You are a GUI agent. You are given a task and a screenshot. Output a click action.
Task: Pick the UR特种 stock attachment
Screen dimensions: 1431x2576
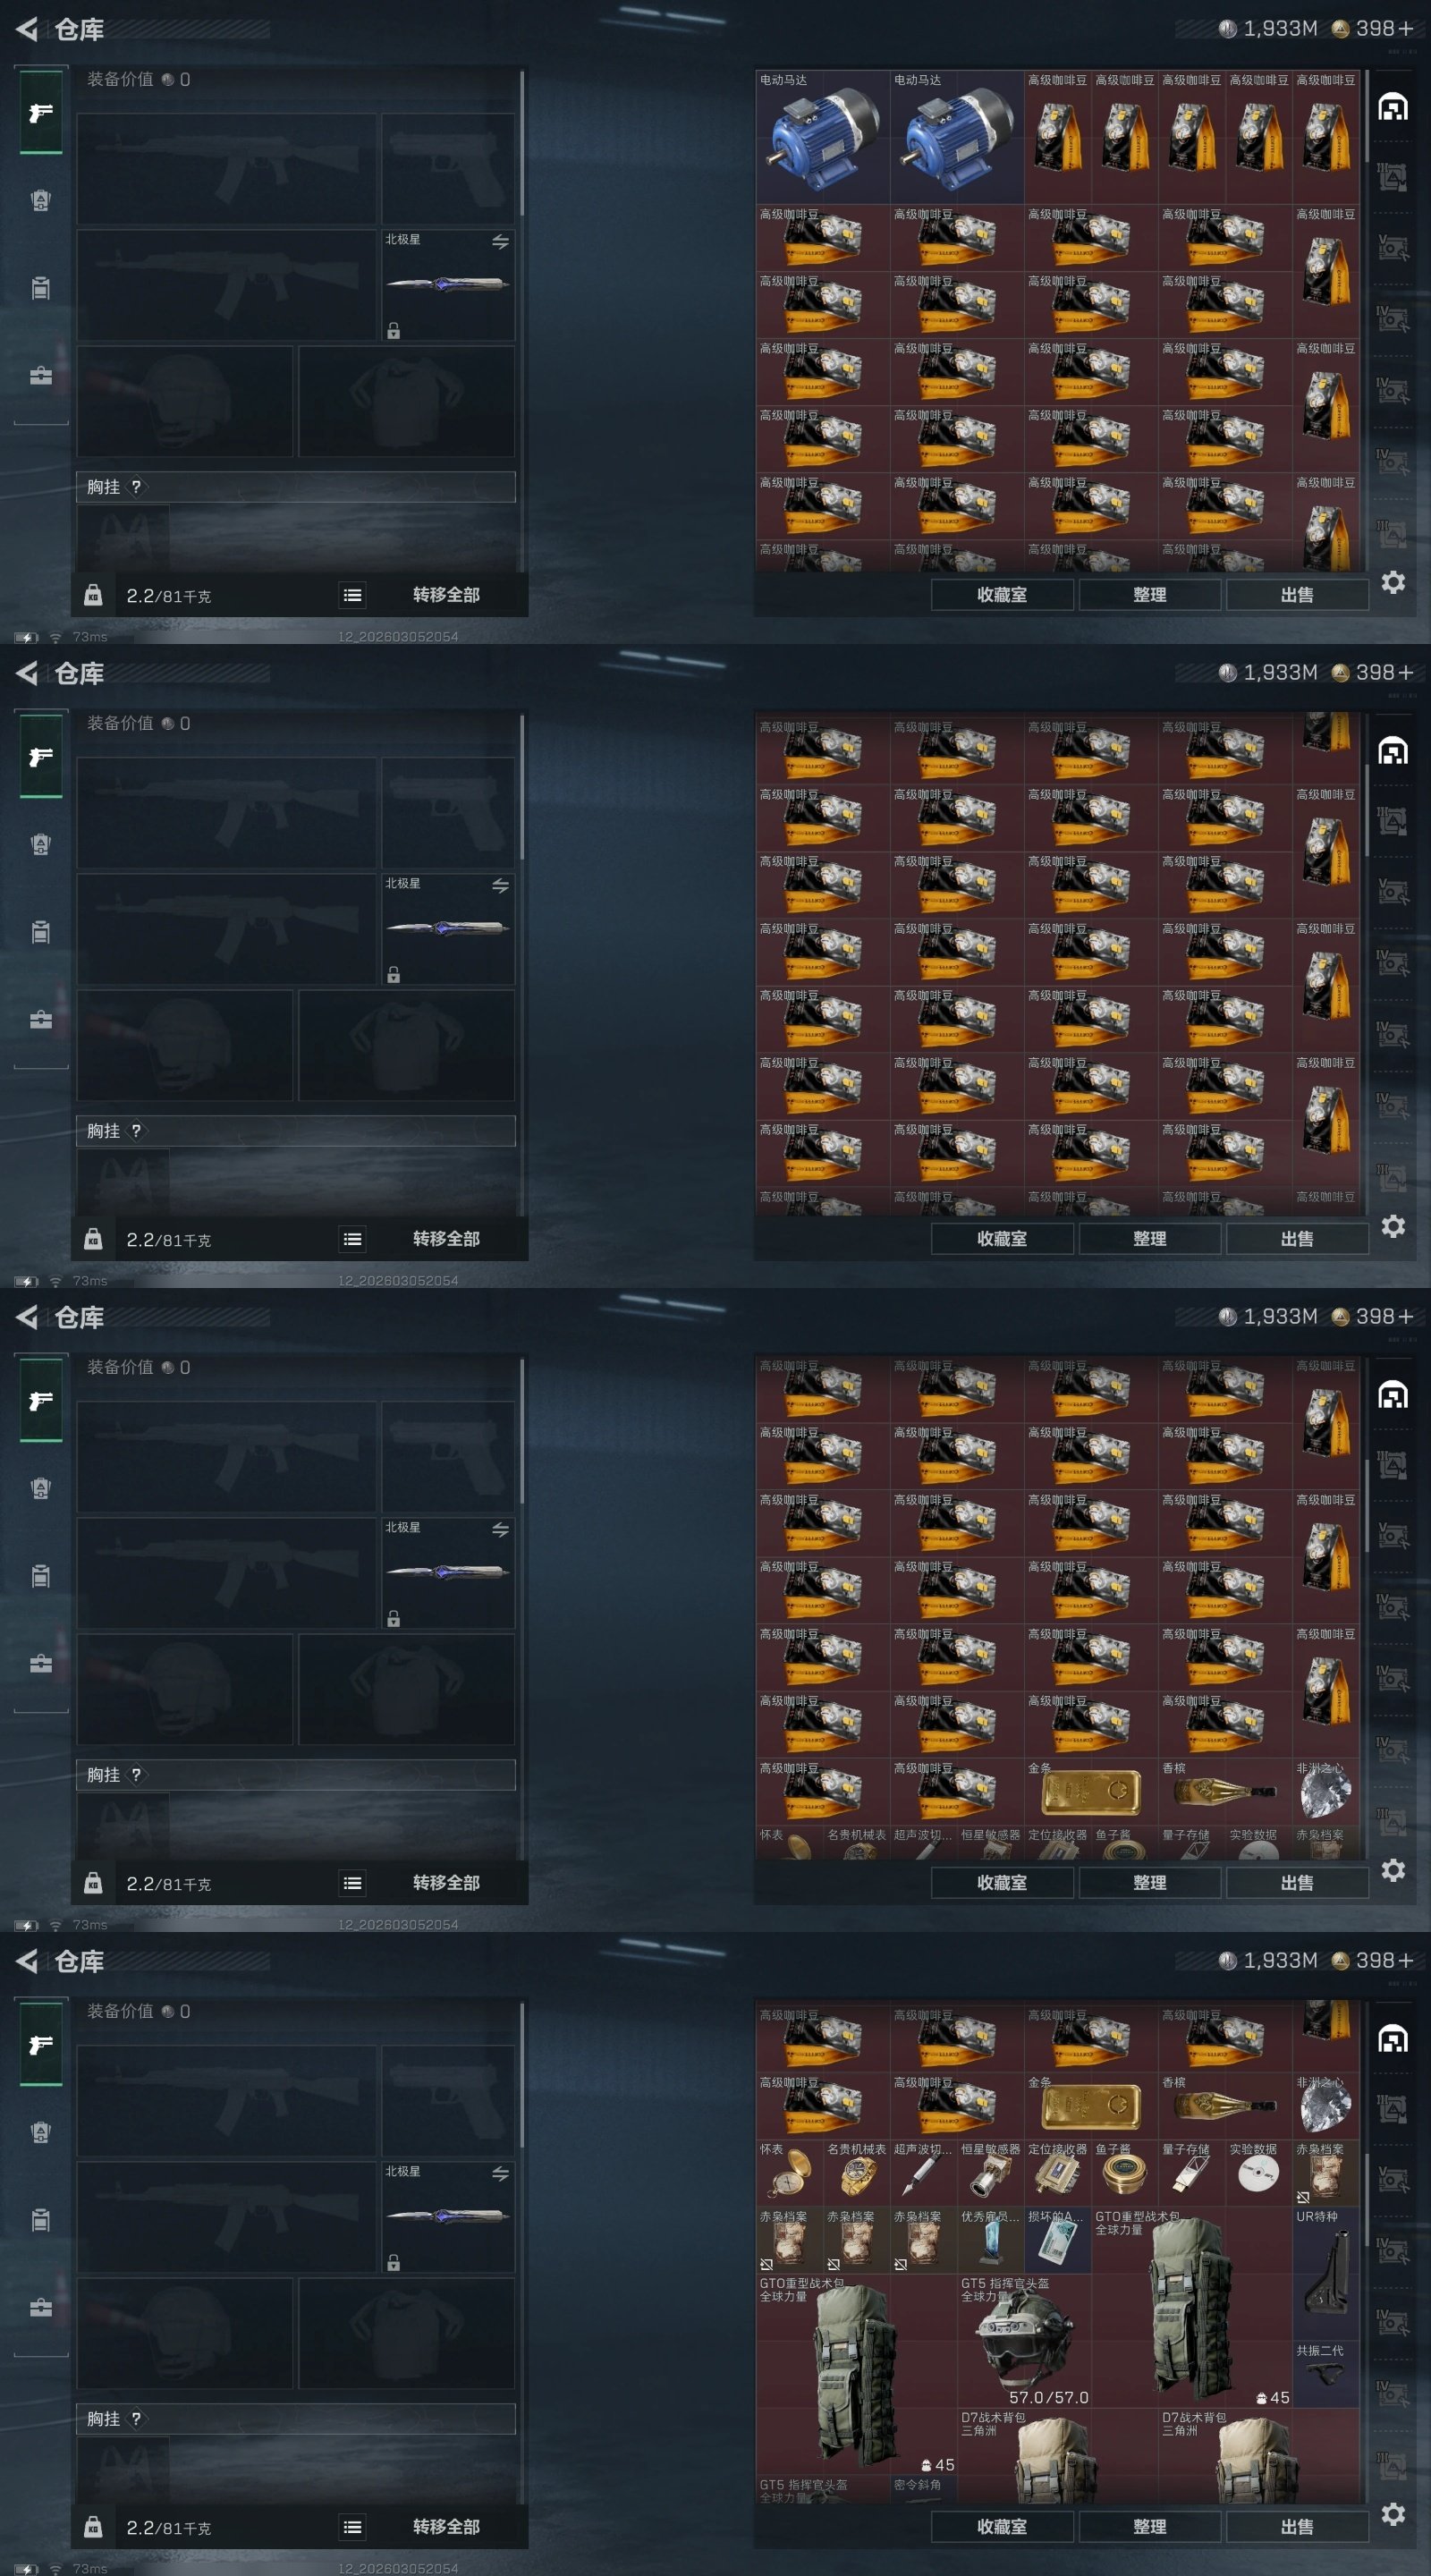tap(1325, 2273)
